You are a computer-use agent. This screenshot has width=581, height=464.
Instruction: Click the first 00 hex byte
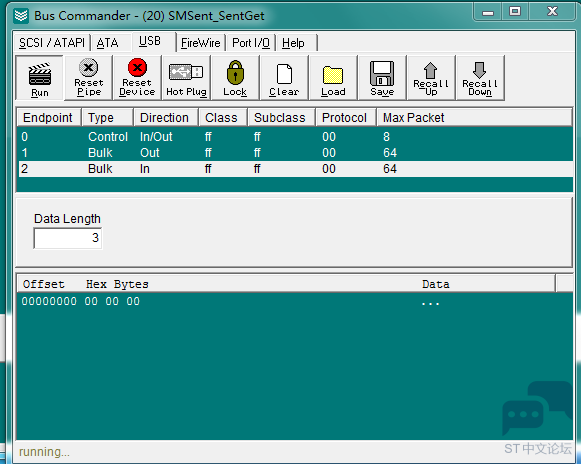pyautogui.click(x=91, y=301)
